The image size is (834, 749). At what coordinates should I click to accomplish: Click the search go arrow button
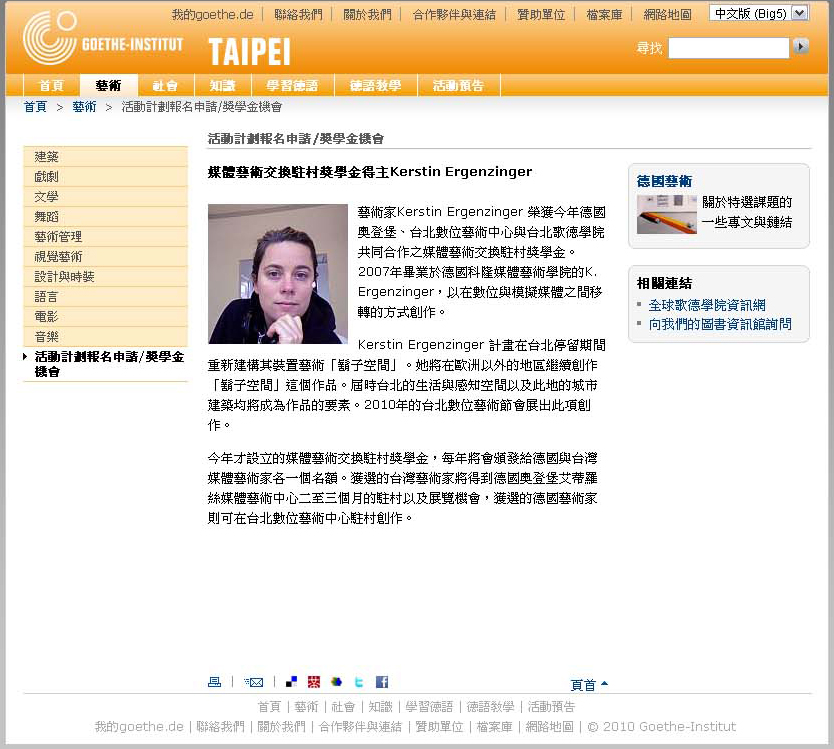click(x=801, y=46)
